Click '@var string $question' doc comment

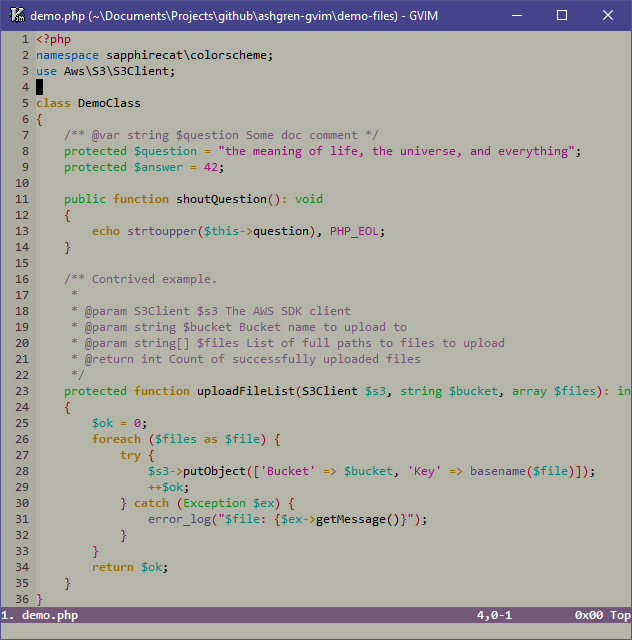point(165,135)
